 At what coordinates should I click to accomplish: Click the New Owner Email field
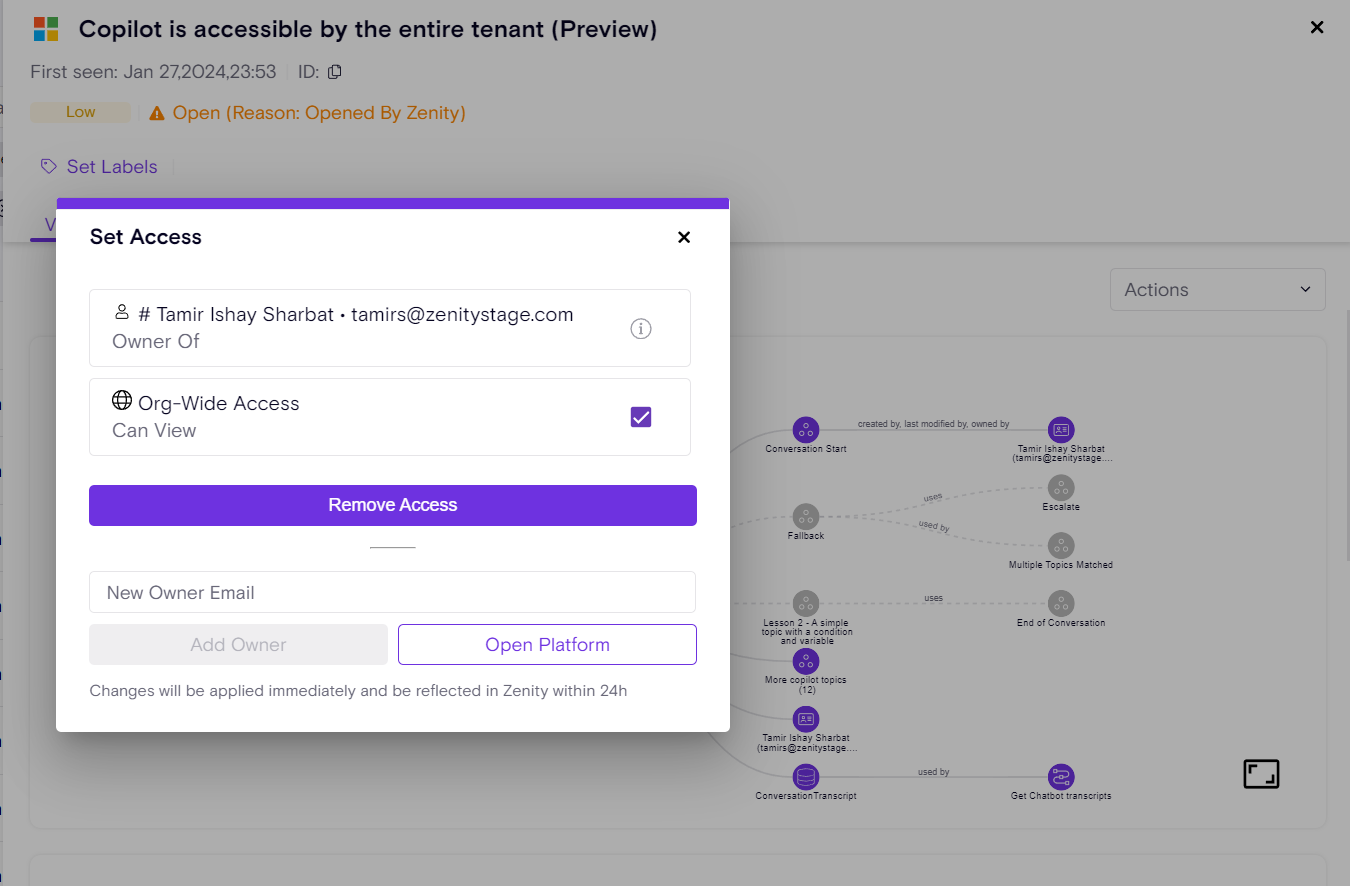pyautogui.click(x=392, y=593)
